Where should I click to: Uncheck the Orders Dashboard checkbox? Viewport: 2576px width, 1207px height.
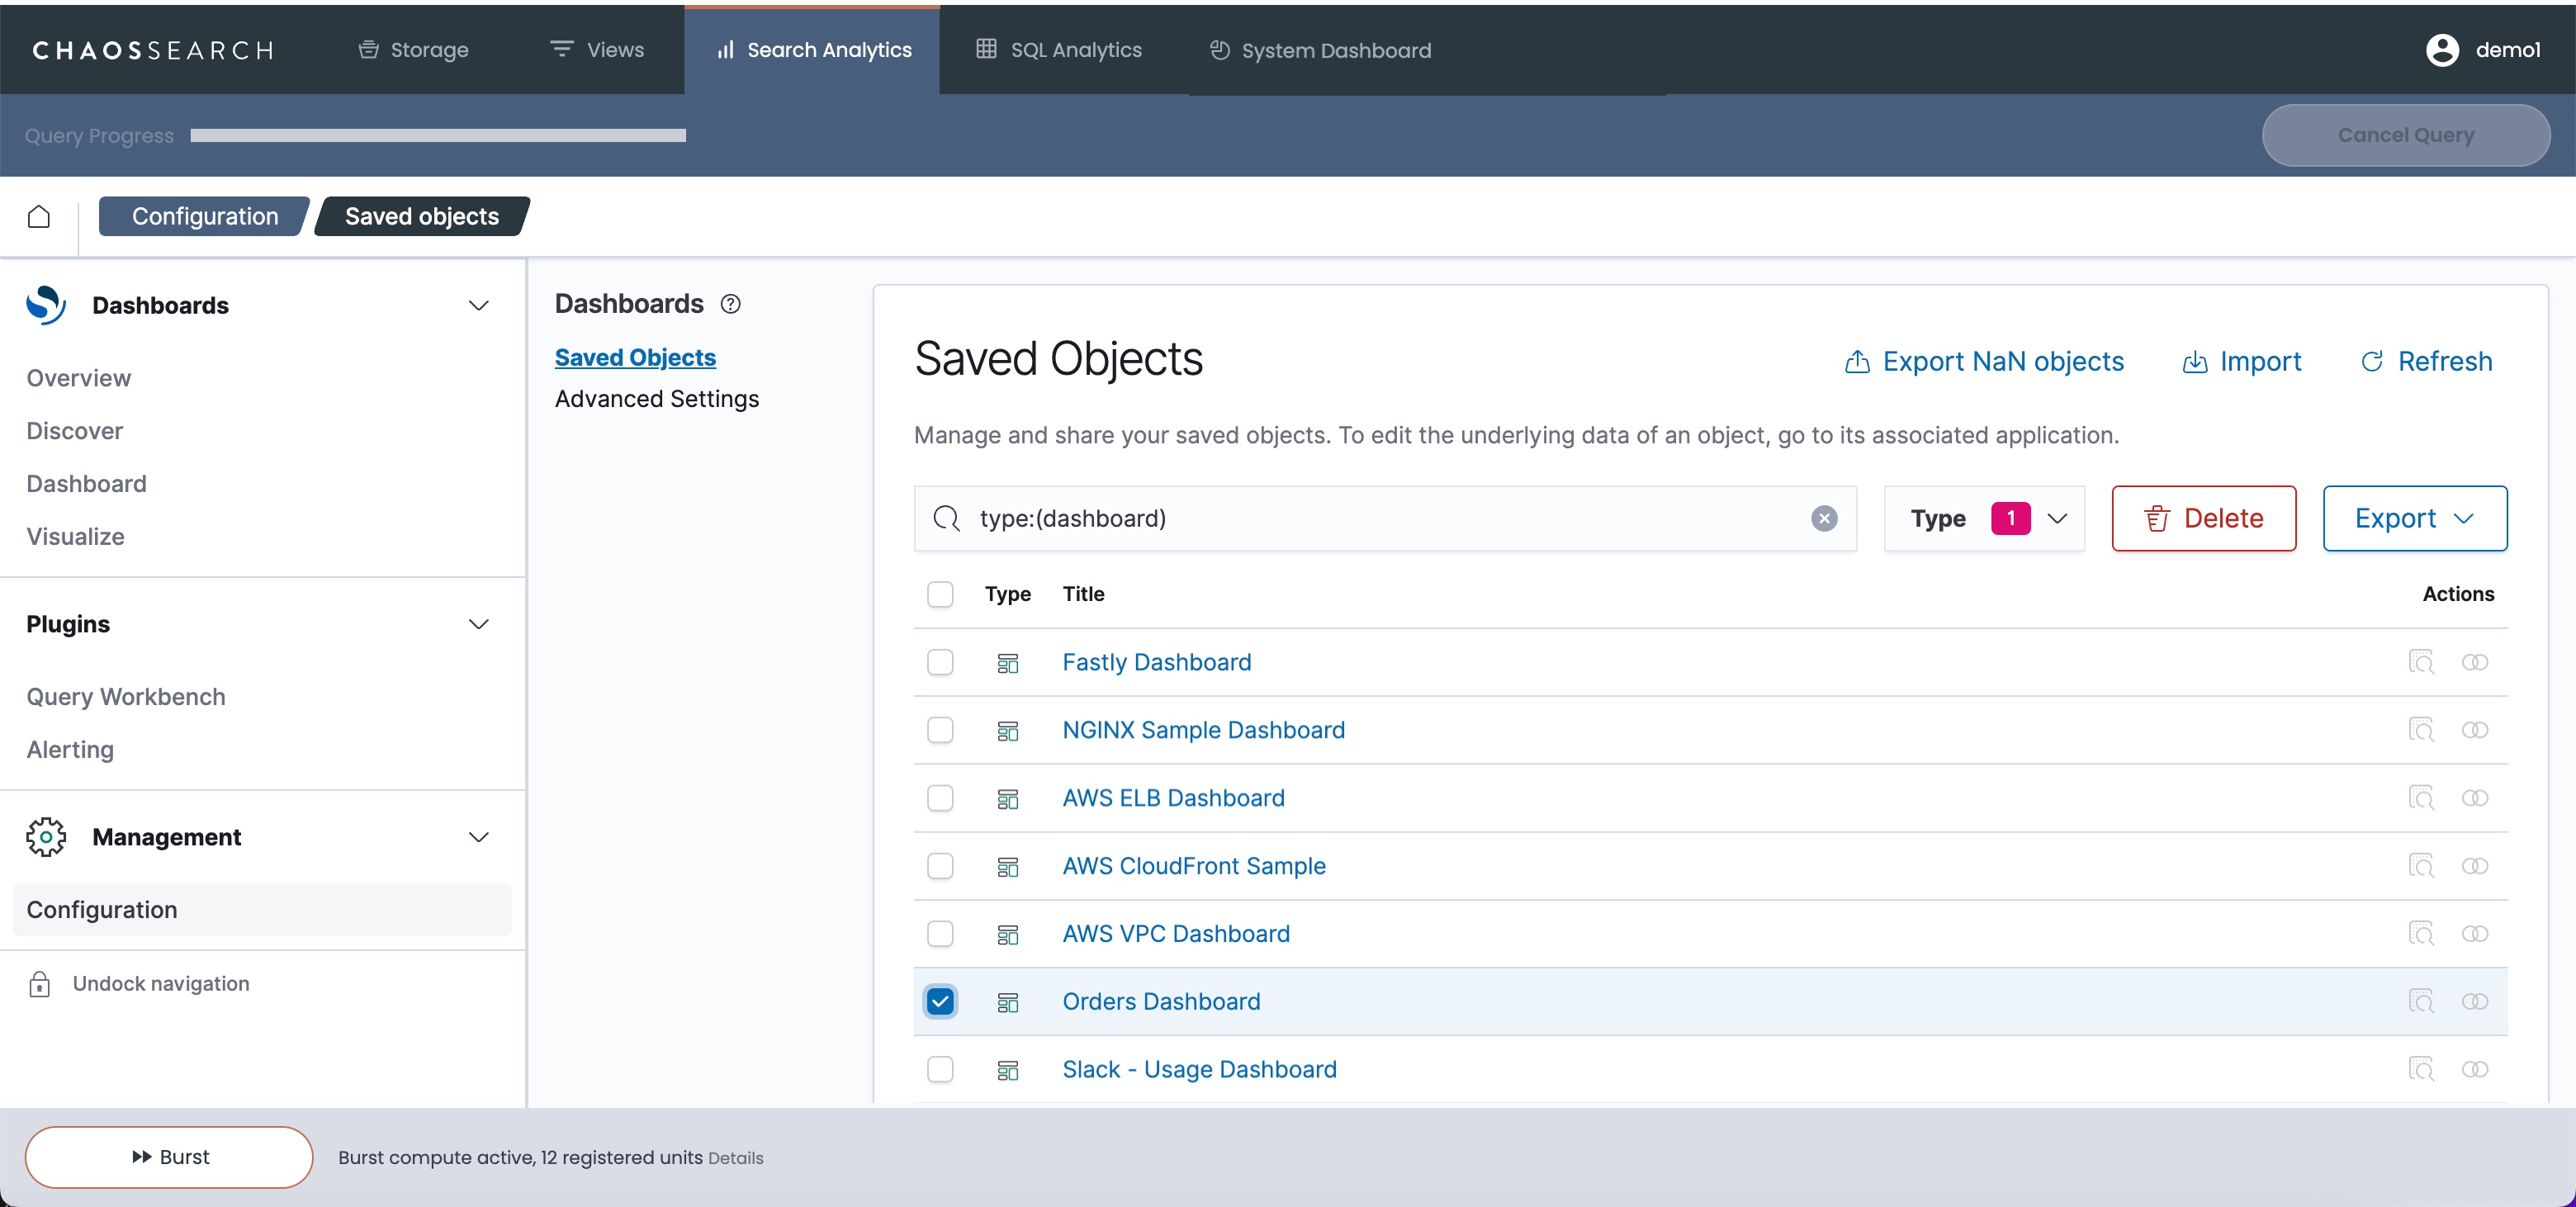pyautogui.click(x=940, y=1001)
